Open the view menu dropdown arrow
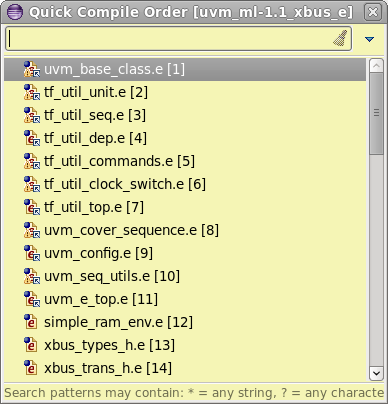 [369, 39]
